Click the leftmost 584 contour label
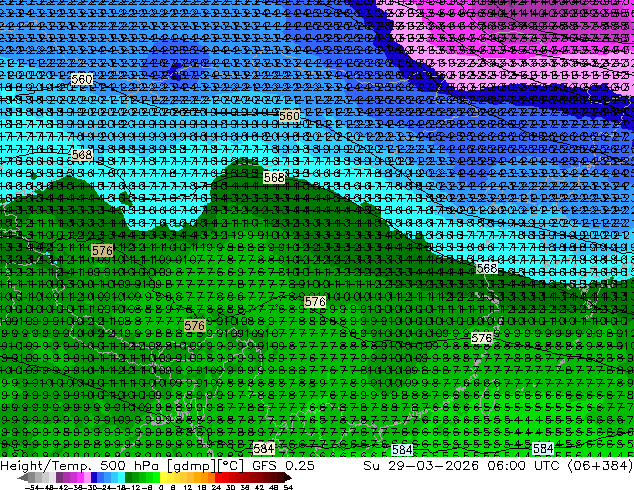Screen dimensions: 634x490 264,448
